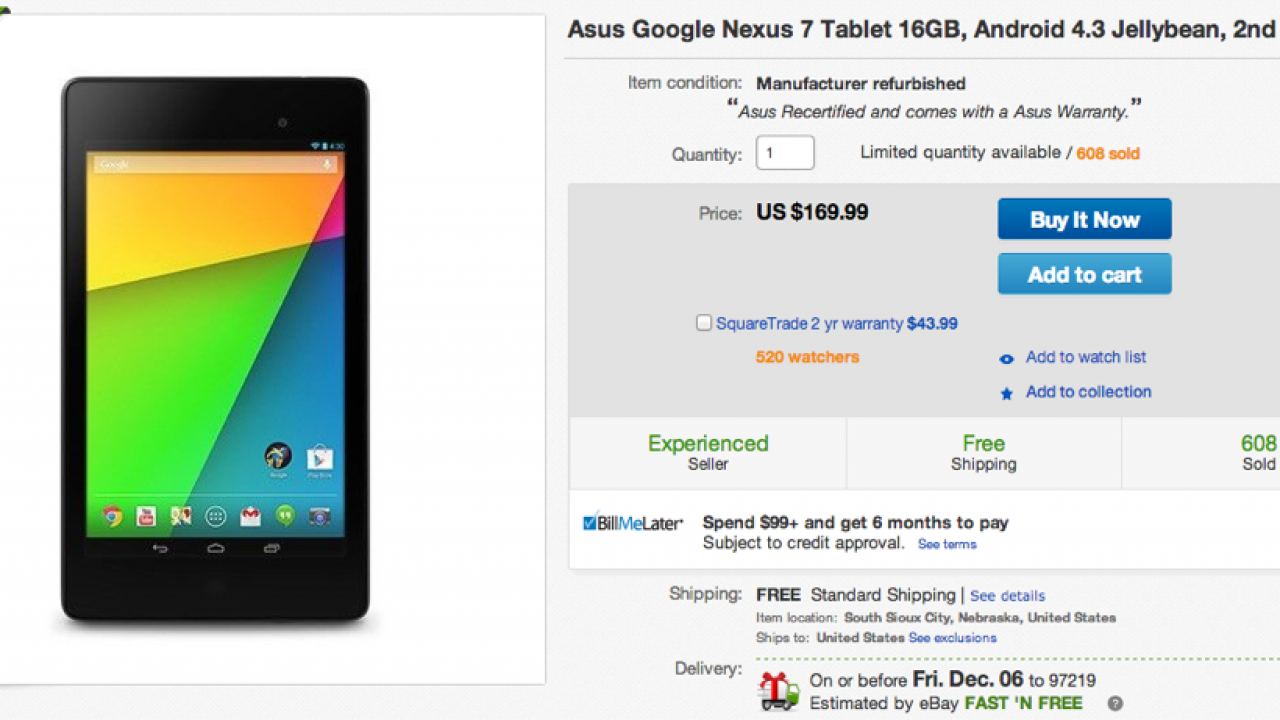The height and width of the screenshot is (720, 1280).
Task: Click the Chrome icon on tablet screen
Action: 112,516
